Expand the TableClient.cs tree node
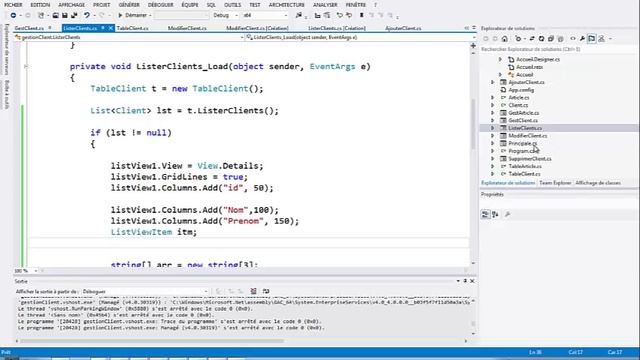Image resolution: width=640 pixels, height=360 pixels. [x=493, y=174]
